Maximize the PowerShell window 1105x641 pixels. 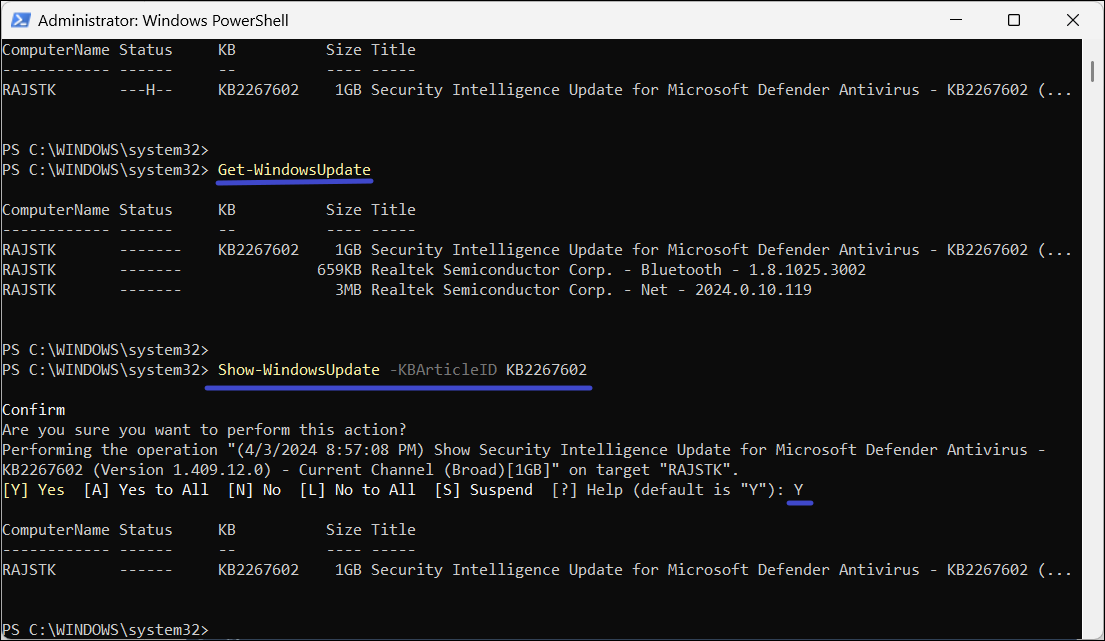point(1014,20)
